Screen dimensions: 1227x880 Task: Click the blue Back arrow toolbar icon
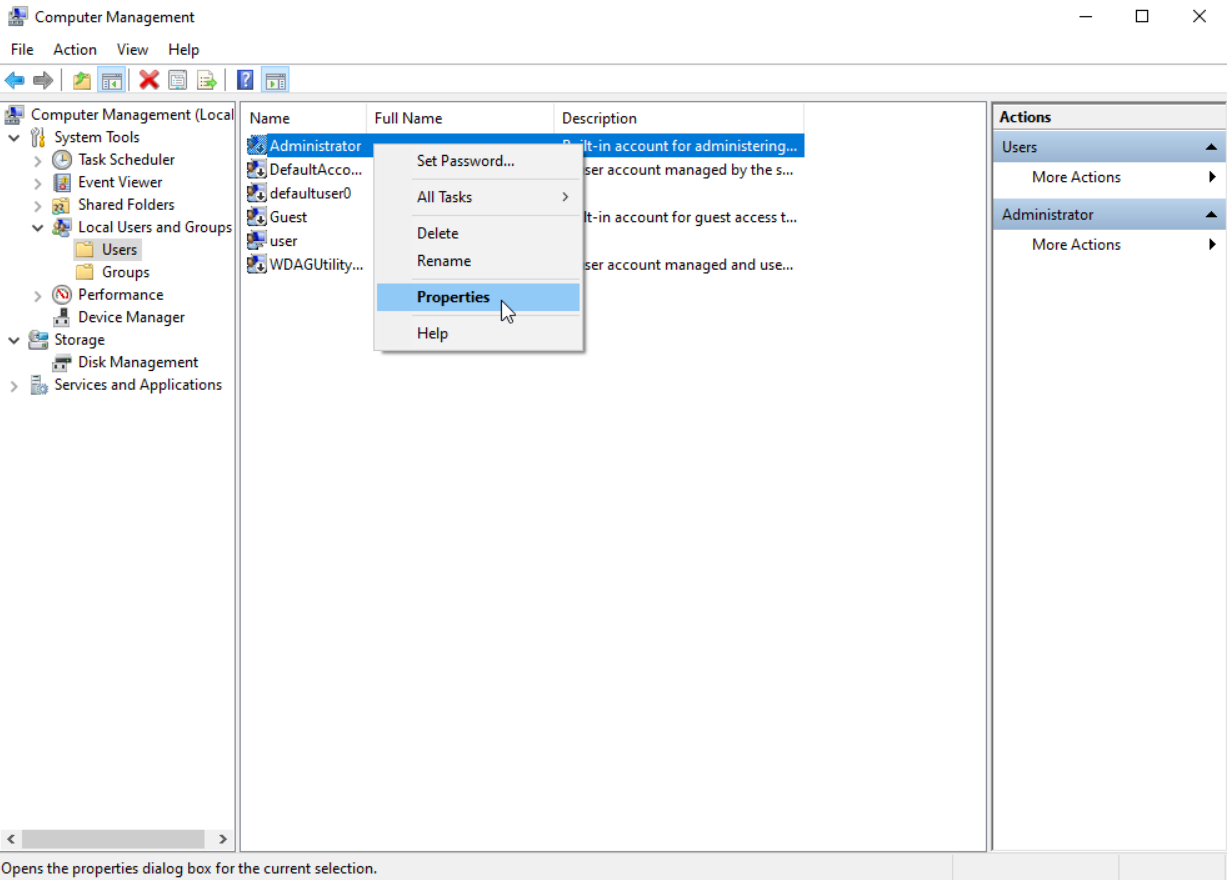(x=14, y=80)
